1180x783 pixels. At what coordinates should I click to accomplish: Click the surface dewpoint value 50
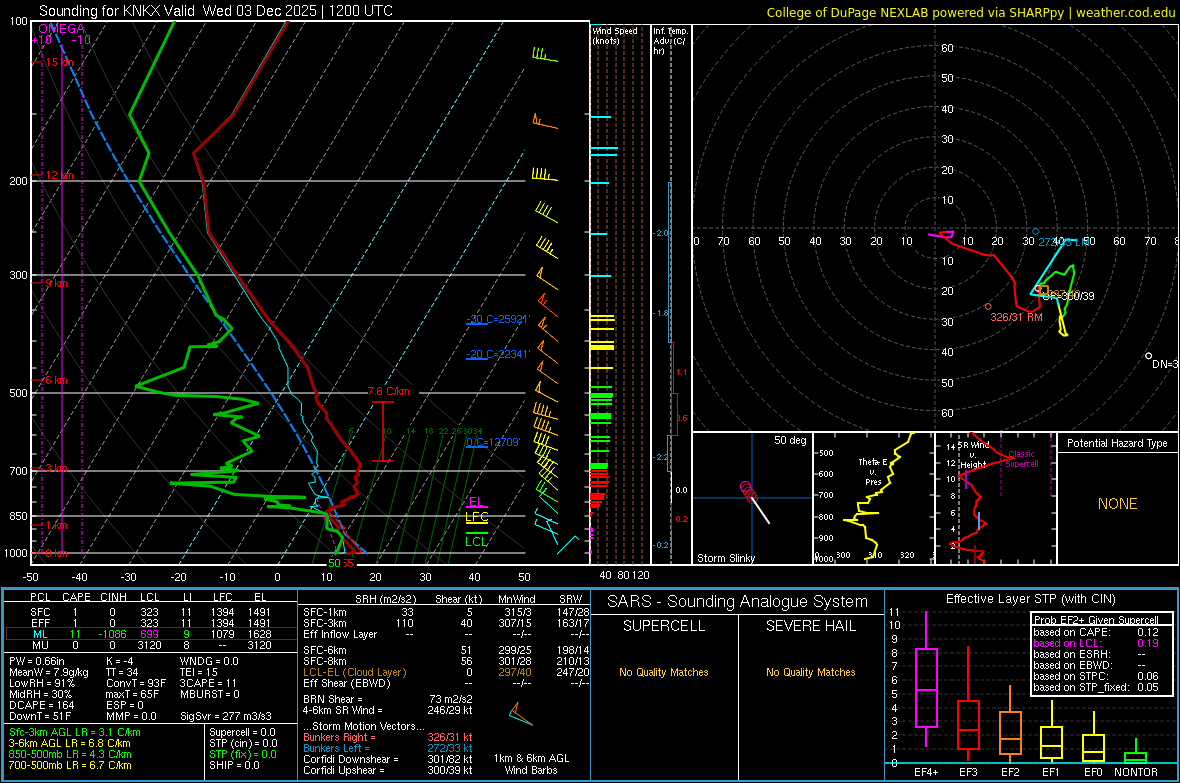click(334, 563)
